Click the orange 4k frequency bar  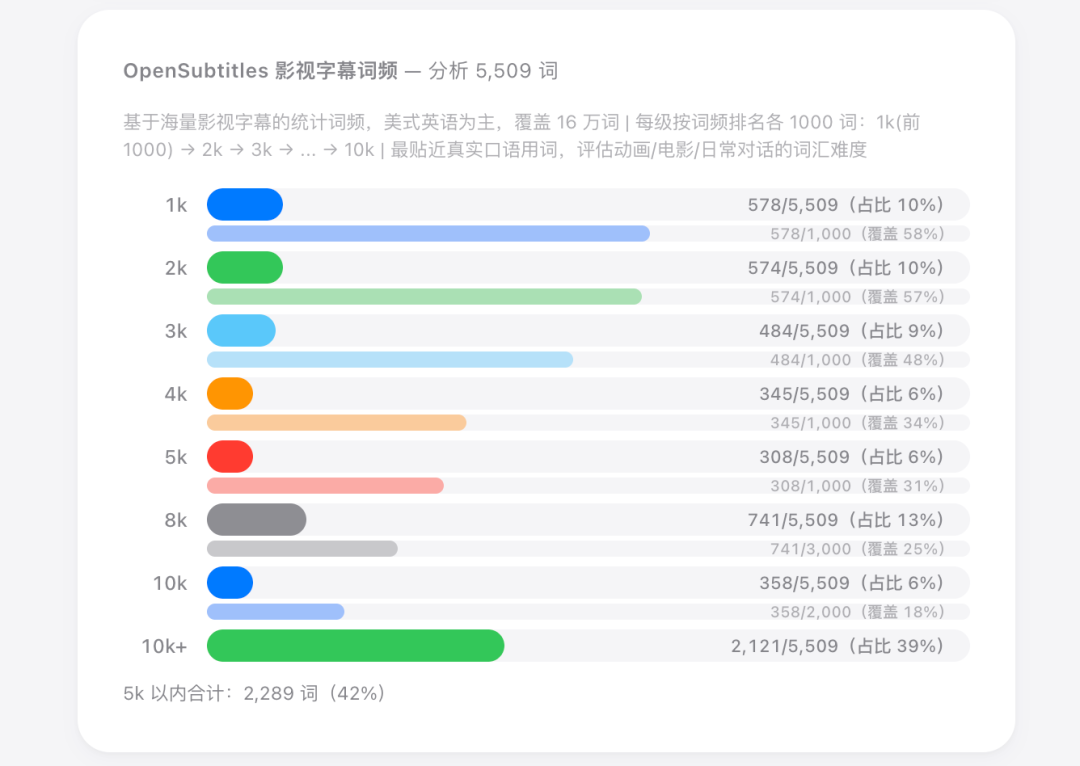pos(230,393)
